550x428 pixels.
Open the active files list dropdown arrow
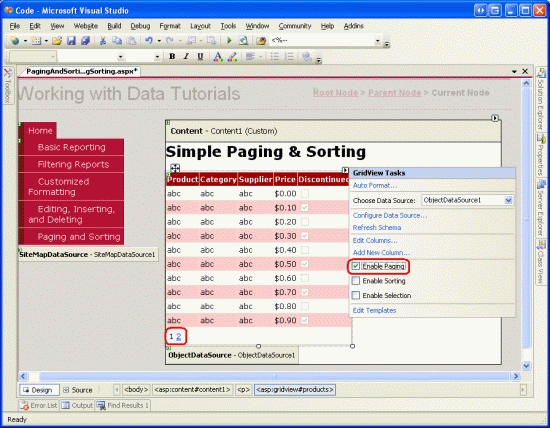514,71
